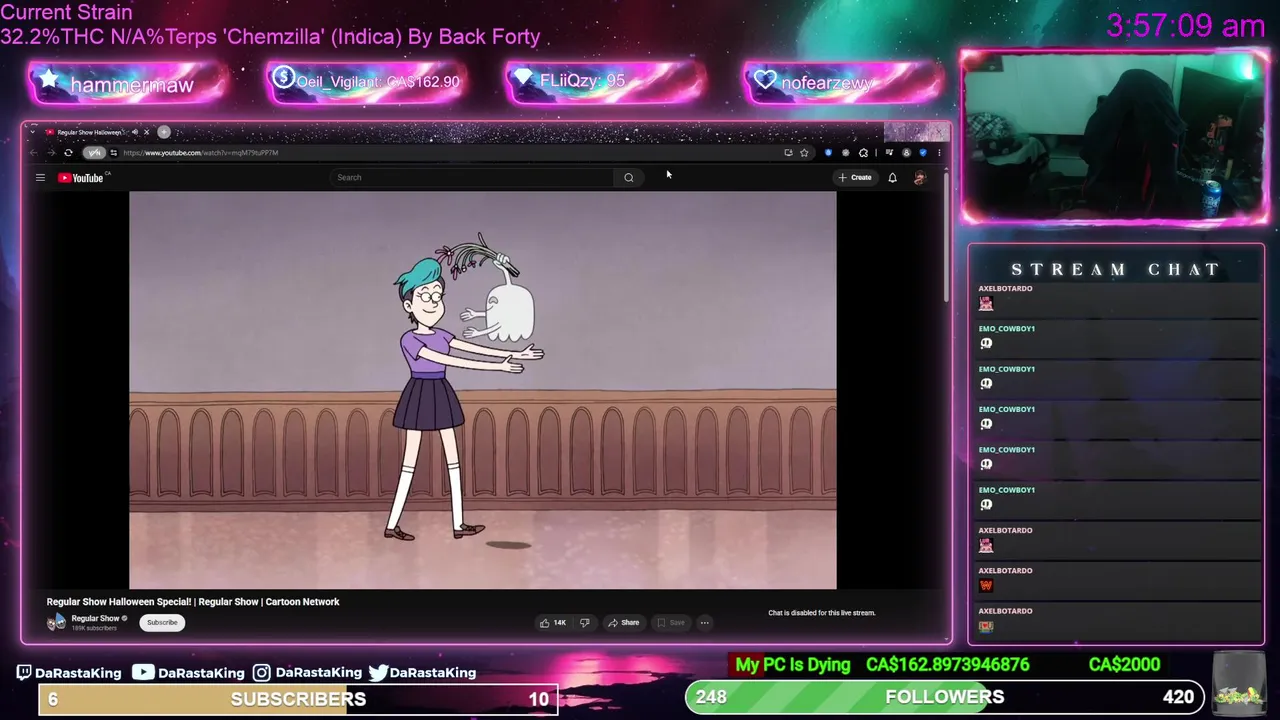Click the 3:57:09 am clock
This screenshot has width=1280, height=720.
coord(1186,26)
